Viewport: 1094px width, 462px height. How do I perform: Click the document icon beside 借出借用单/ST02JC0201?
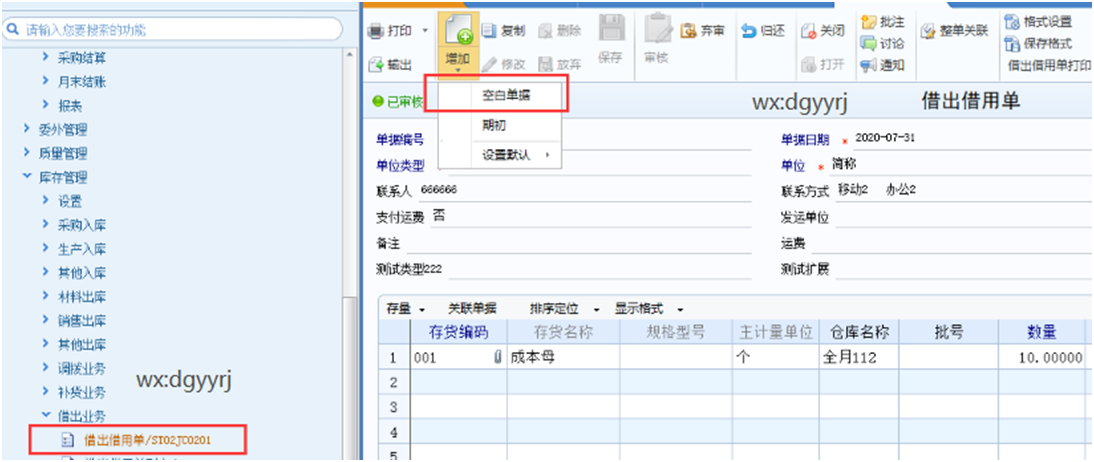click(x=67, y=440)
